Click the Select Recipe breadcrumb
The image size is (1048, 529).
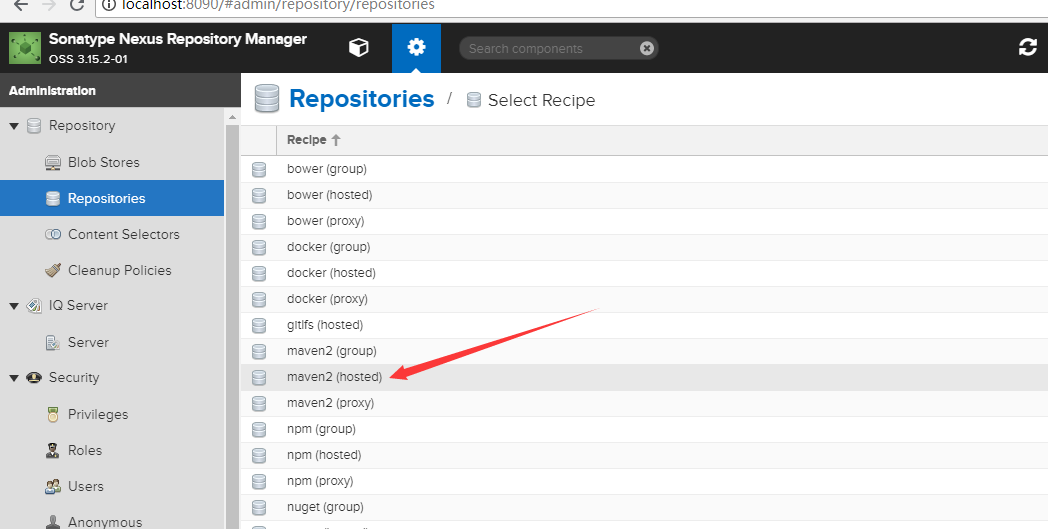click(x=541, y=100)
